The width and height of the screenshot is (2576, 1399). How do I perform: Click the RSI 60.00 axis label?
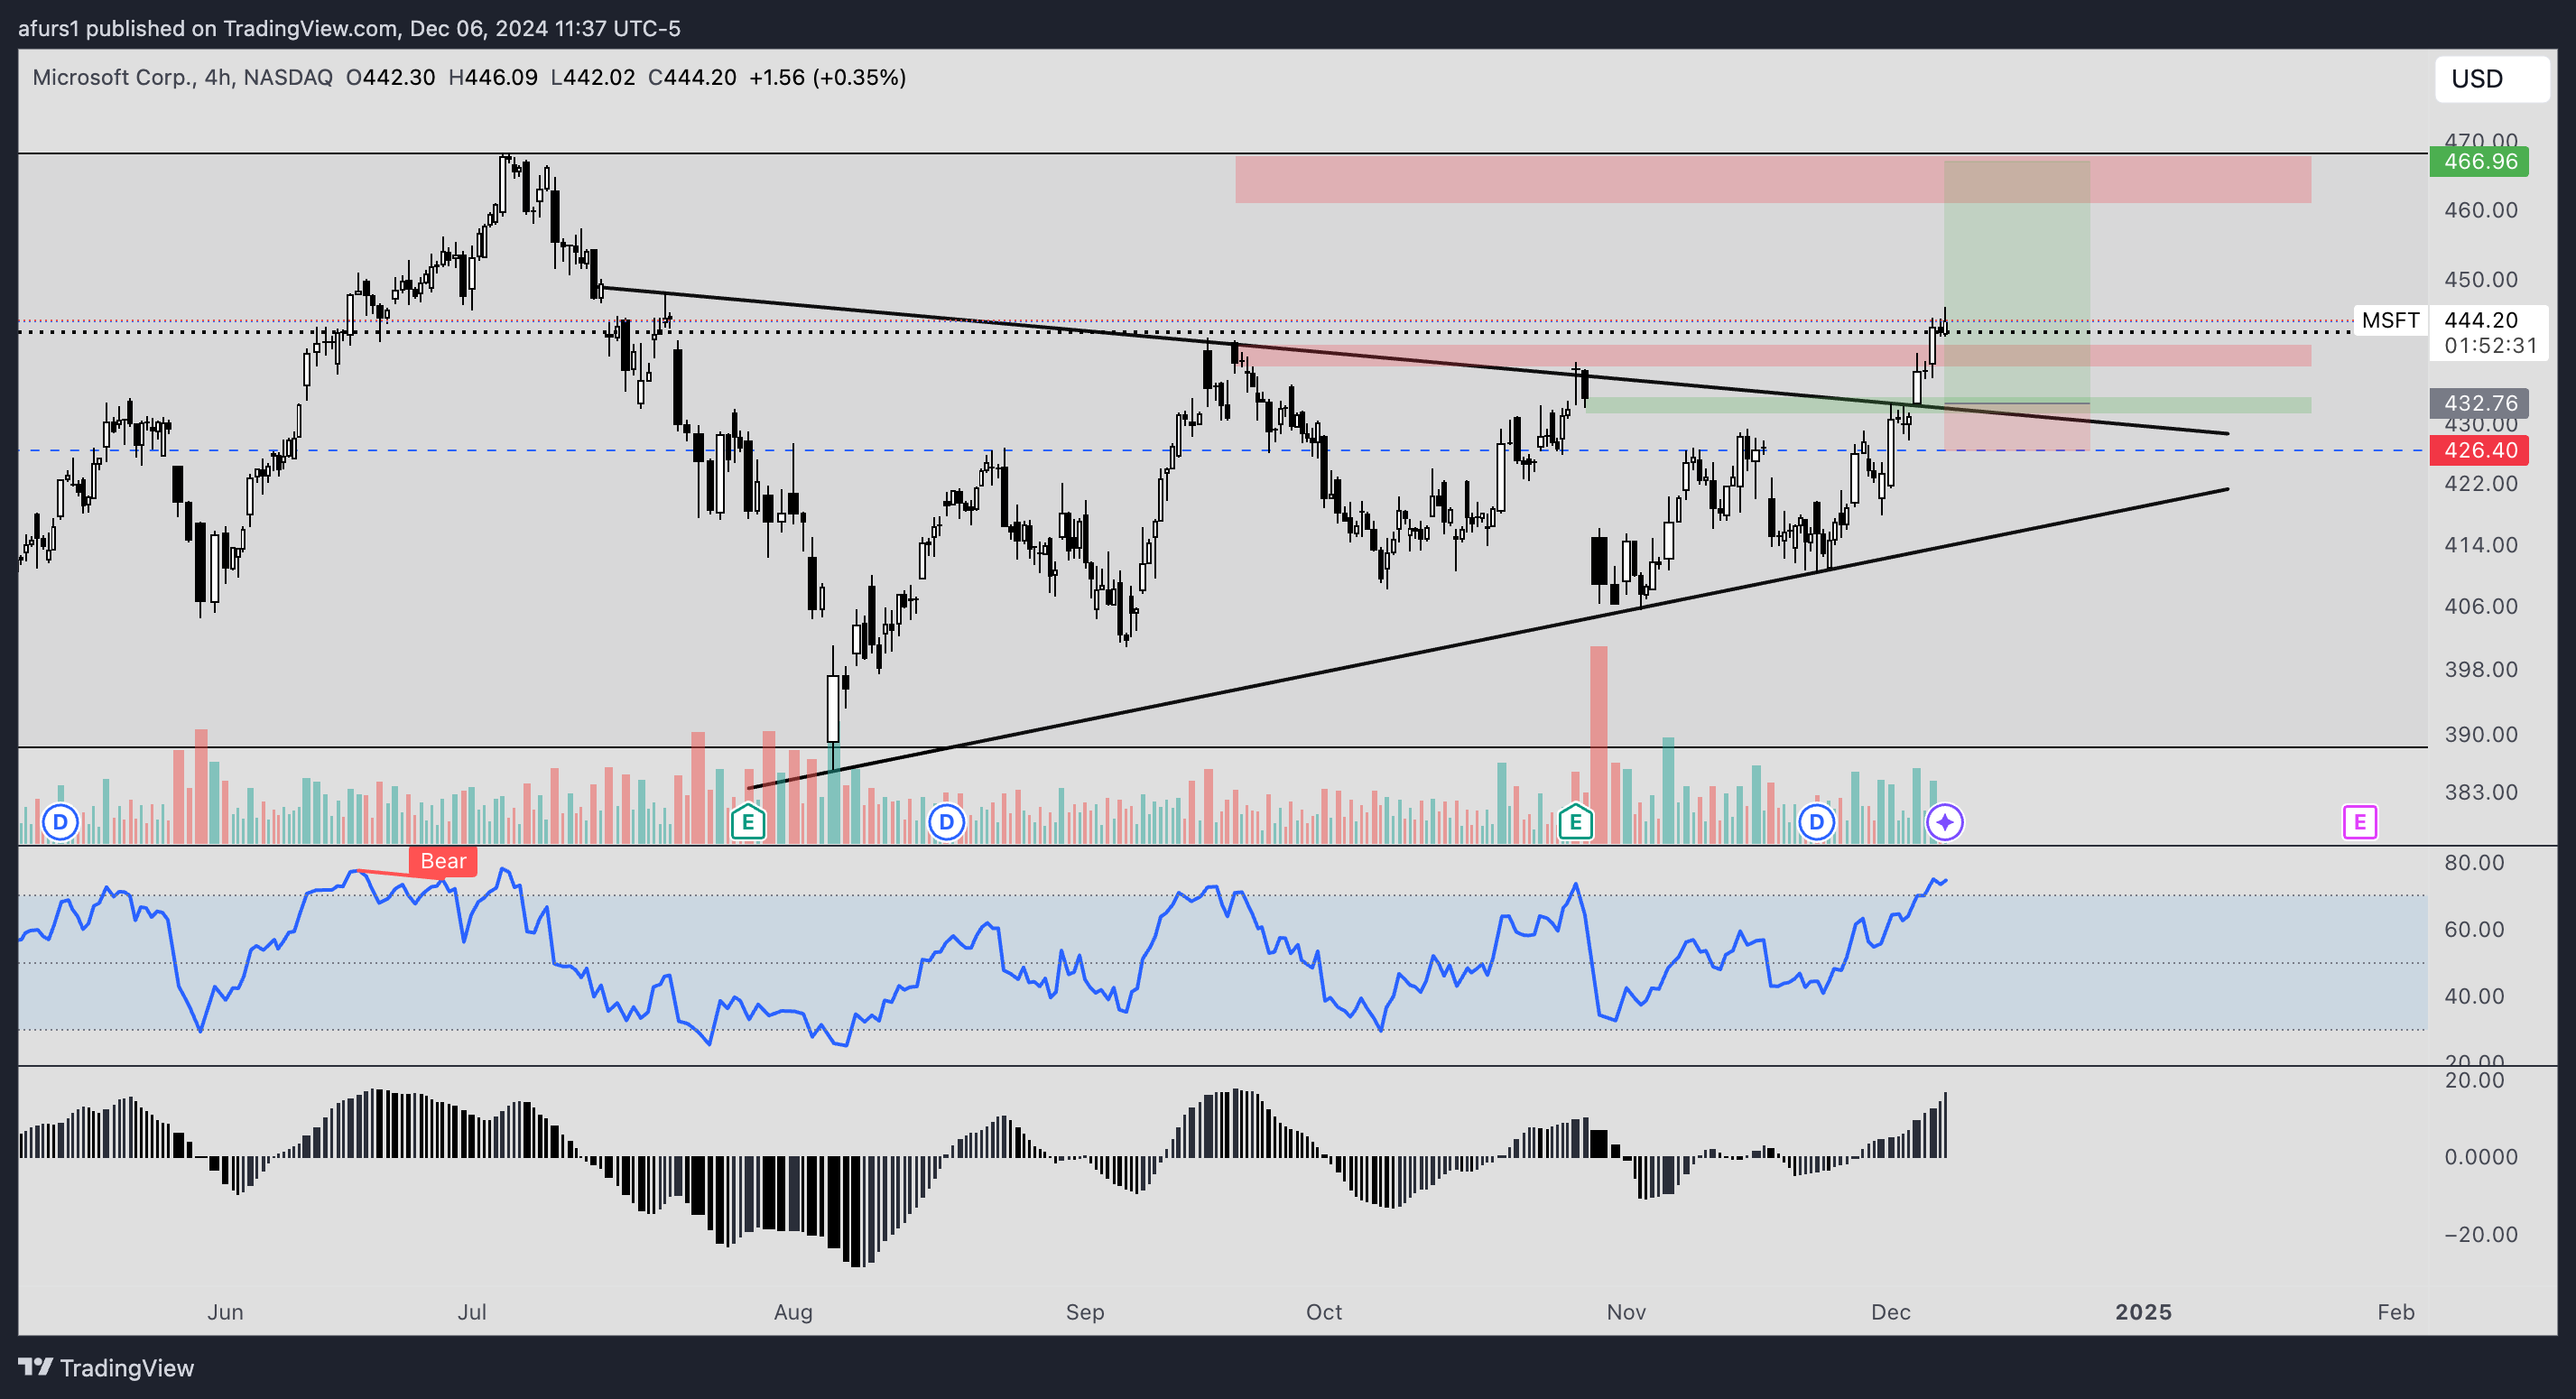(x=2474, y=930)
